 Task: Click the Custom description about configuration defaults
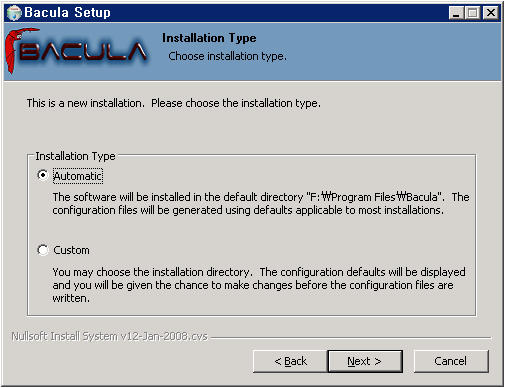tap(259, 285)
